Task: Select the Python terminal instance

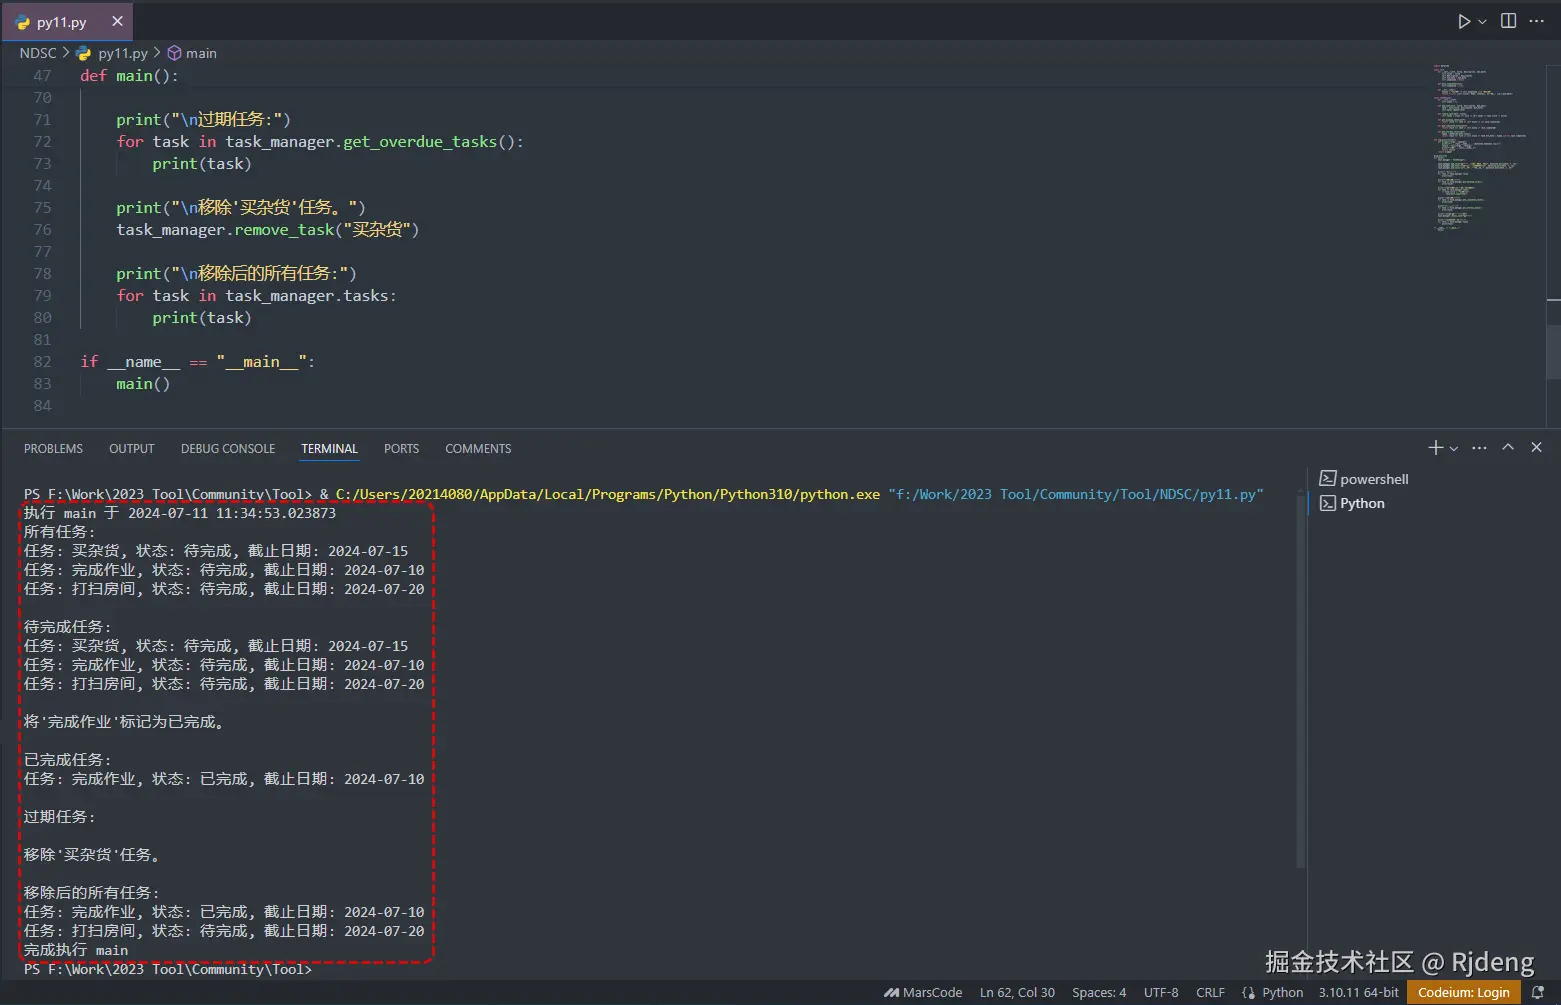Action: [1352, 503]
